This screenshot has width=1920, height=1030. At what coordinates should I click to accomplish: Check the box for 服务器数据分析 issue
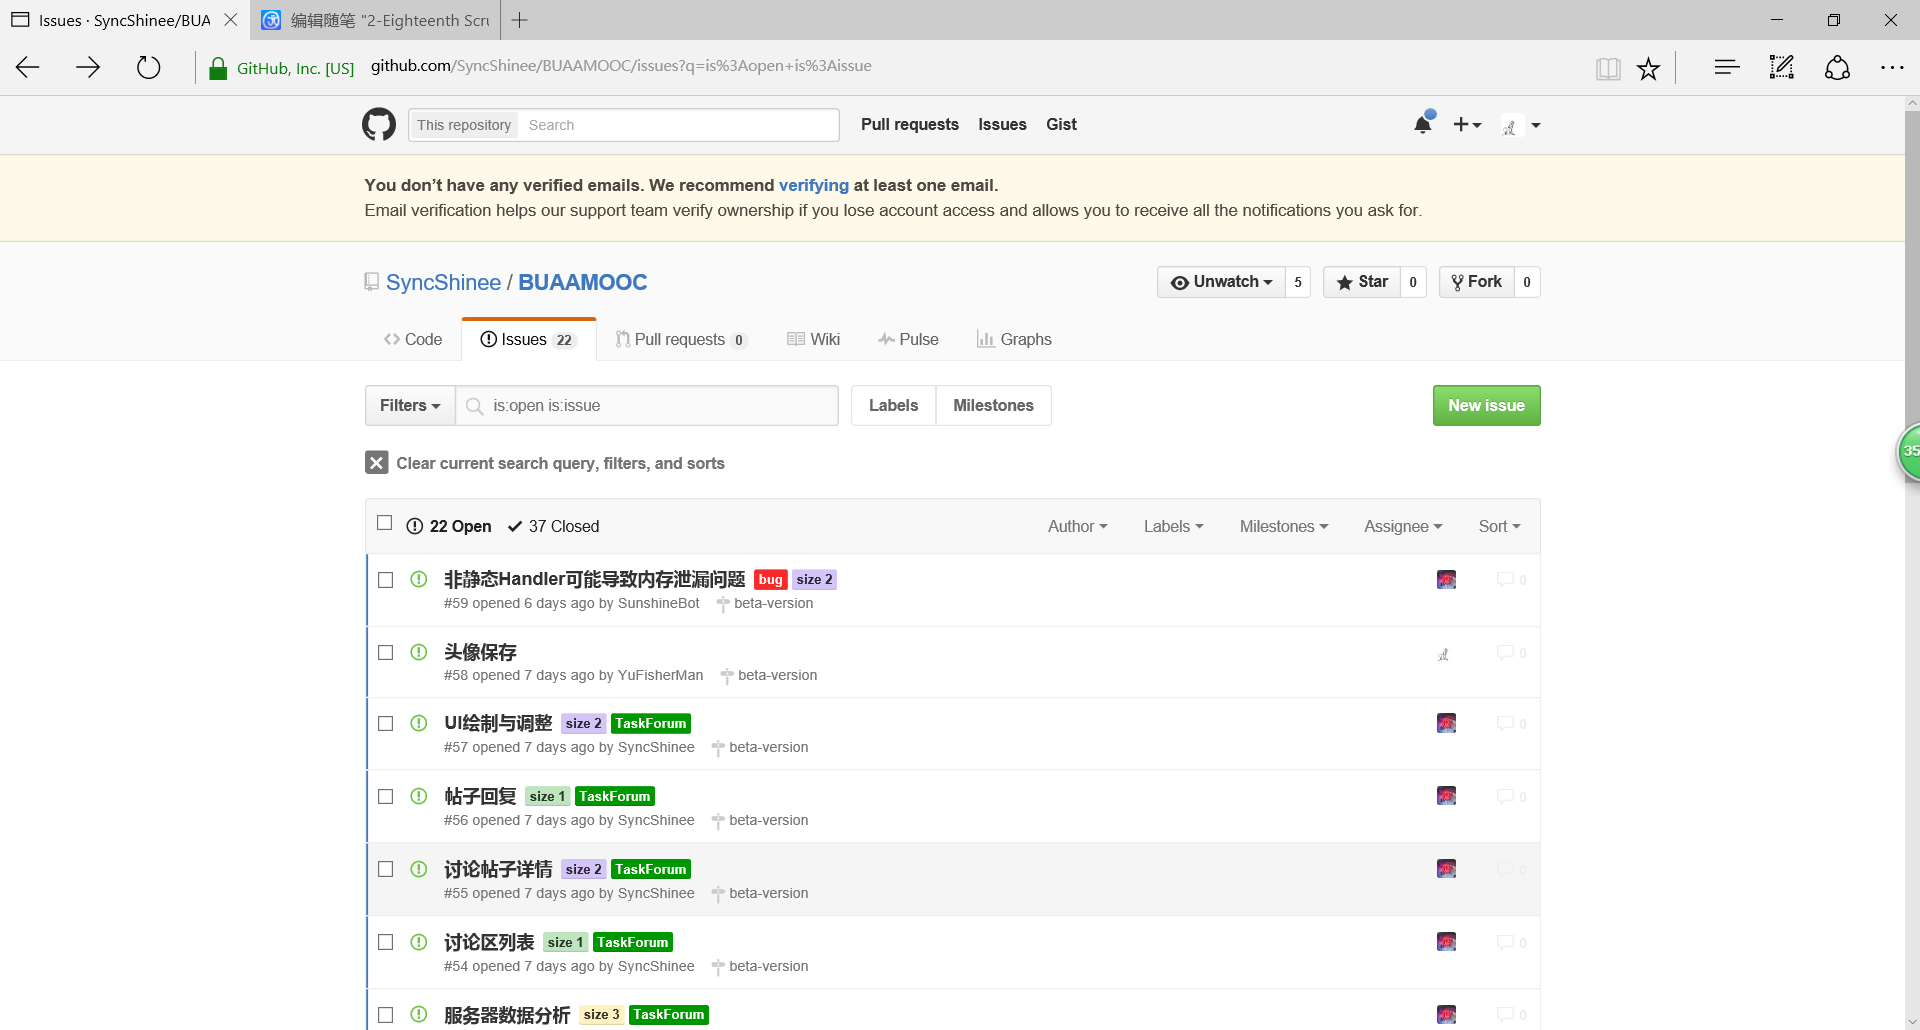point(385,1015)
